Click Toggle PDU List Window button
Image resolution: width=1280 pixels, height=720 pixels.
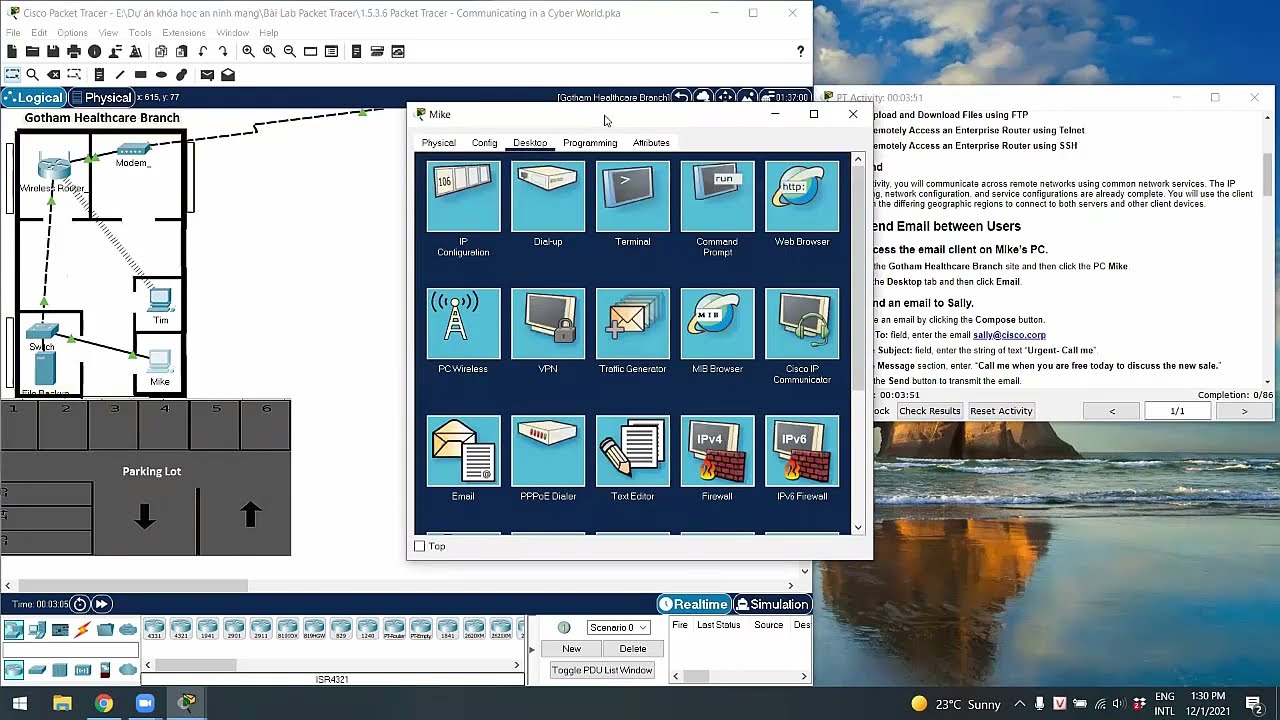(x=602, y=670)
